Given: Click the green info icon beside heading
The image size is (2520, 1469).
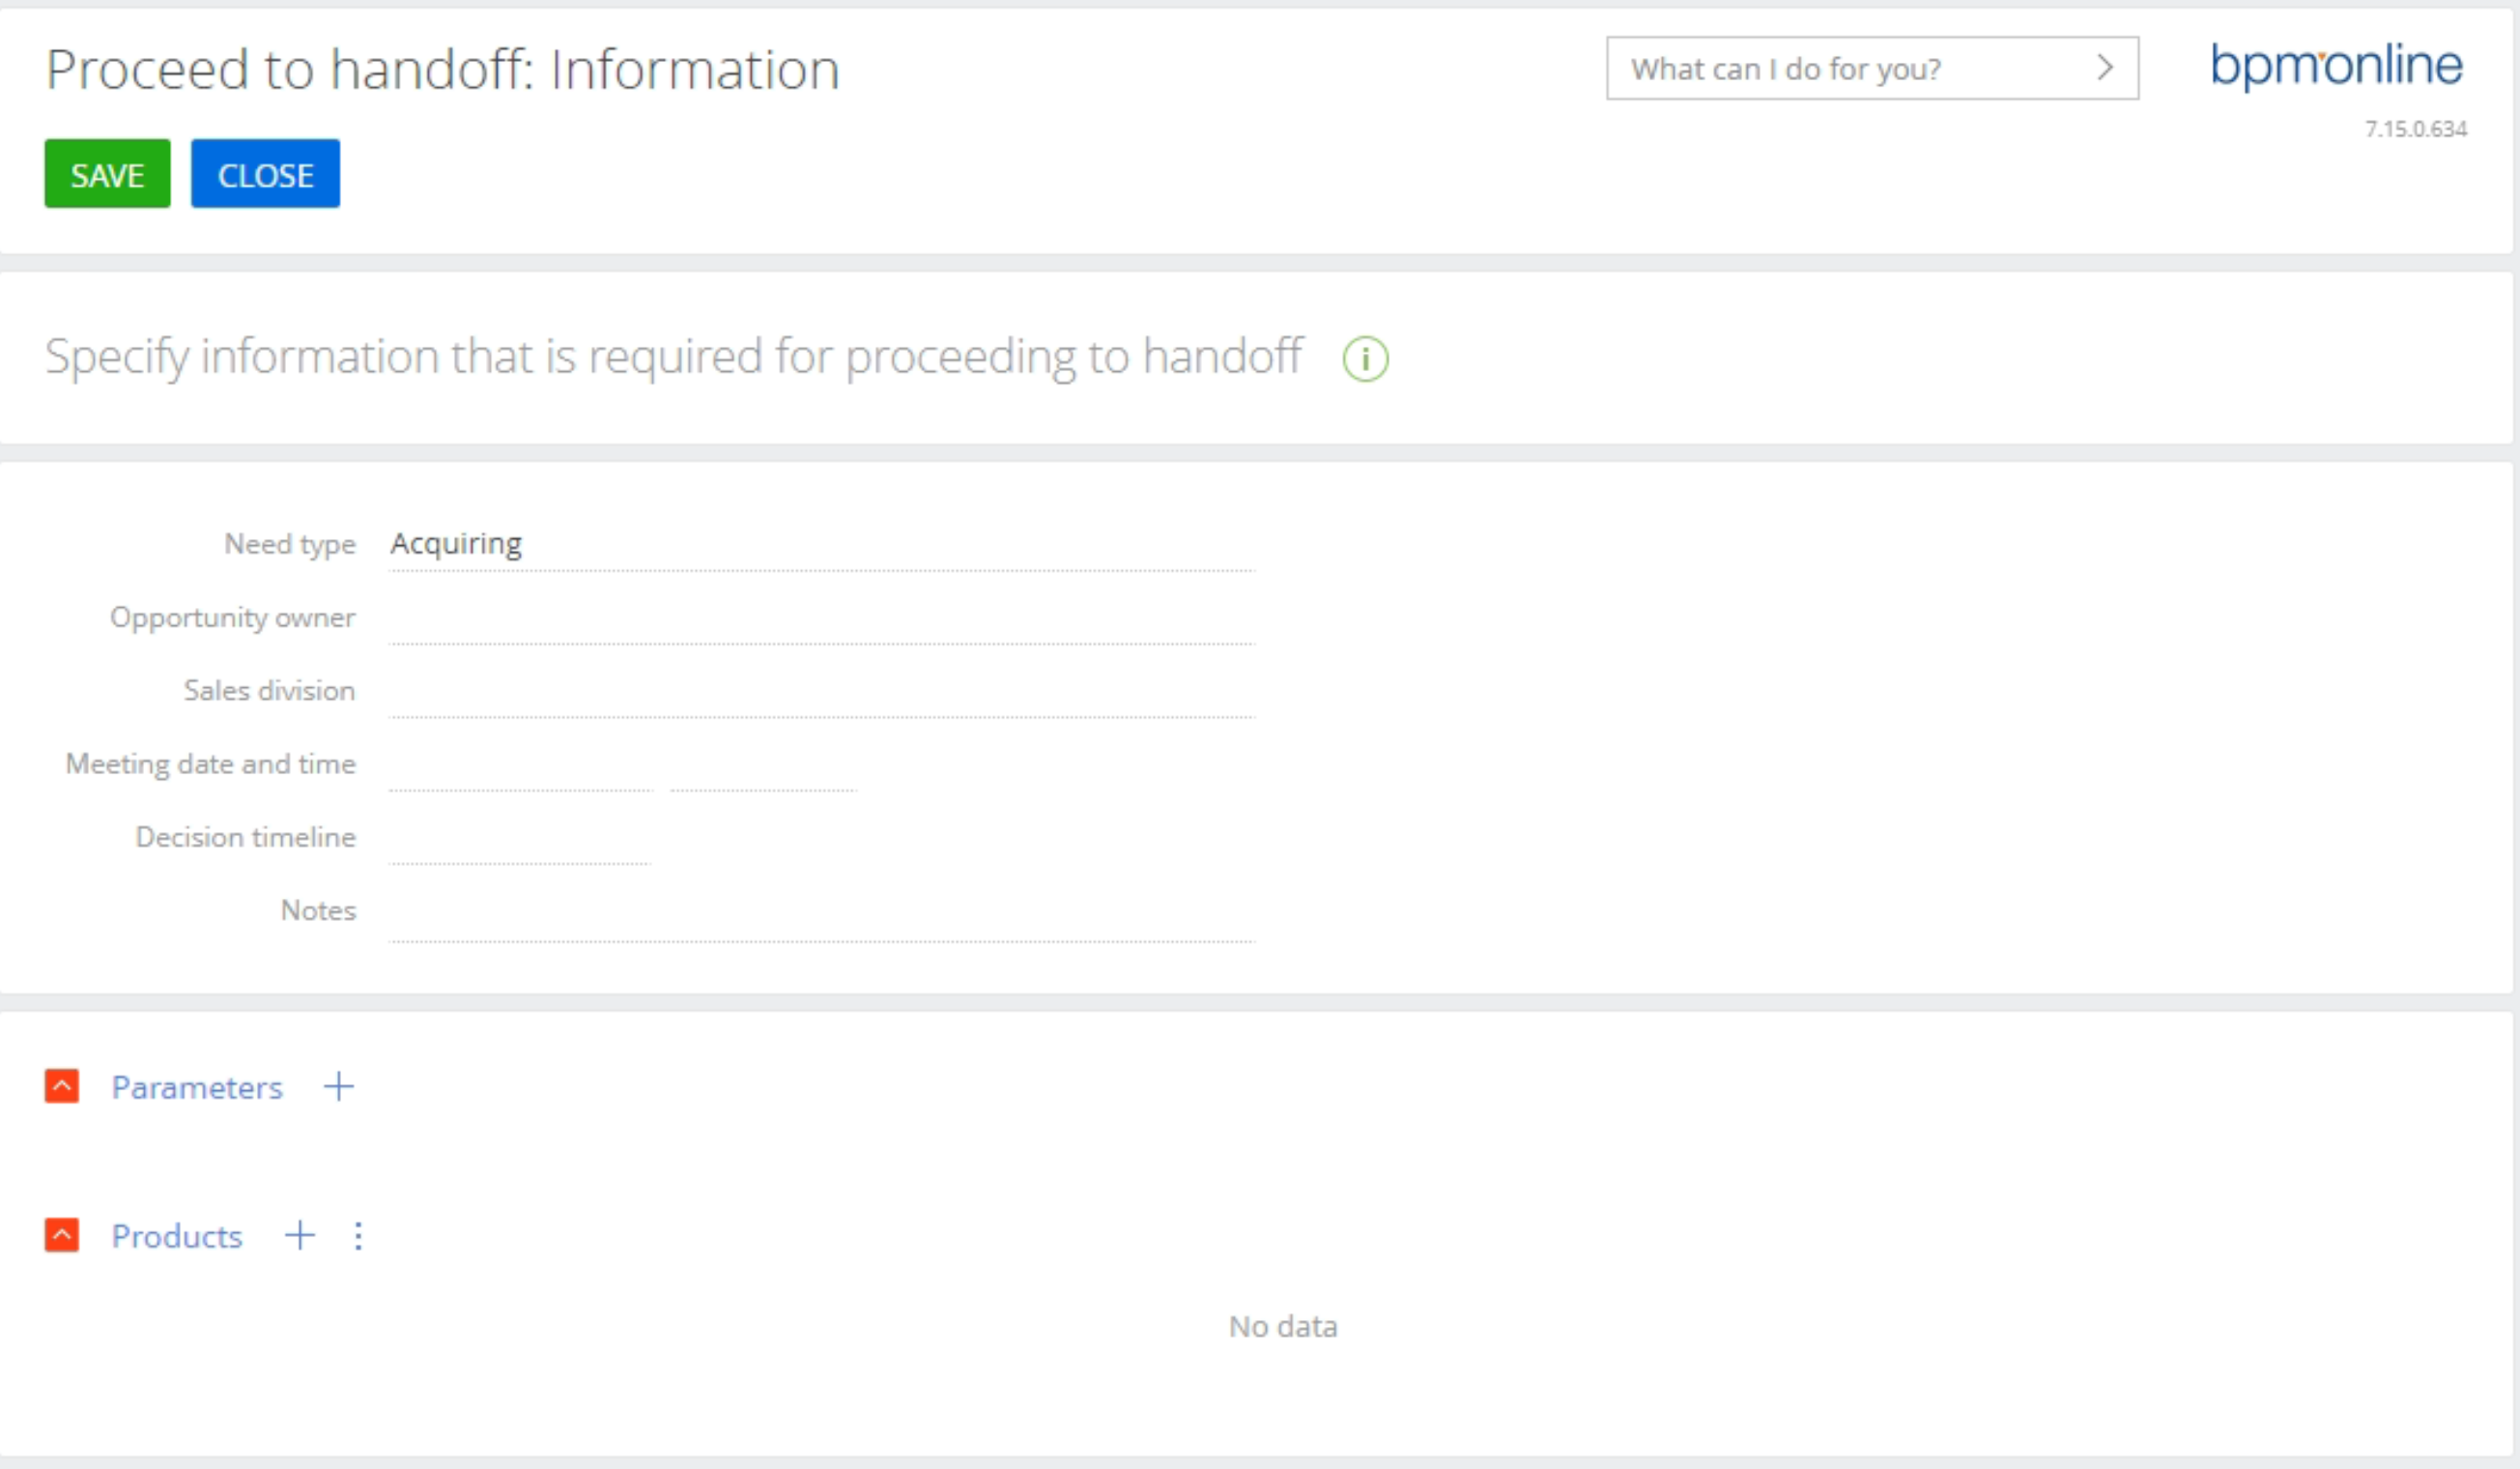Looking at the screenshot, I should pyautogui.click(x=1365, y=358).
